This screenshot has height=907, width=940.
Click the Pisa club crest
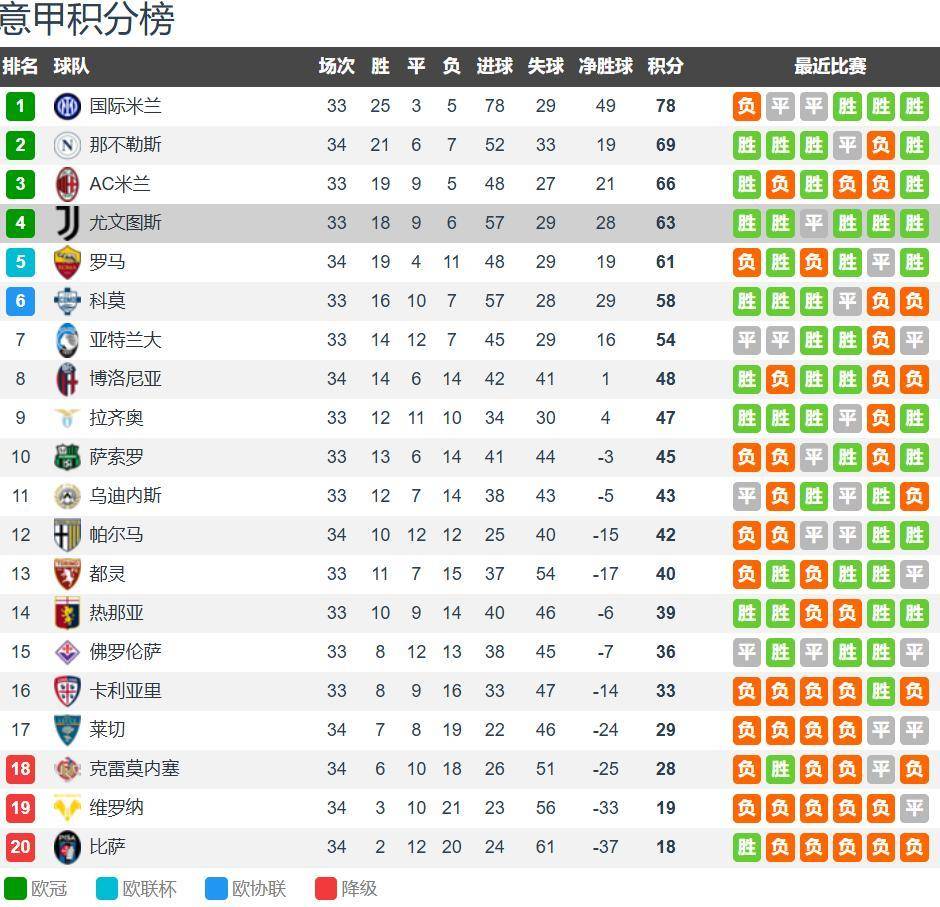tap(67, 847)
